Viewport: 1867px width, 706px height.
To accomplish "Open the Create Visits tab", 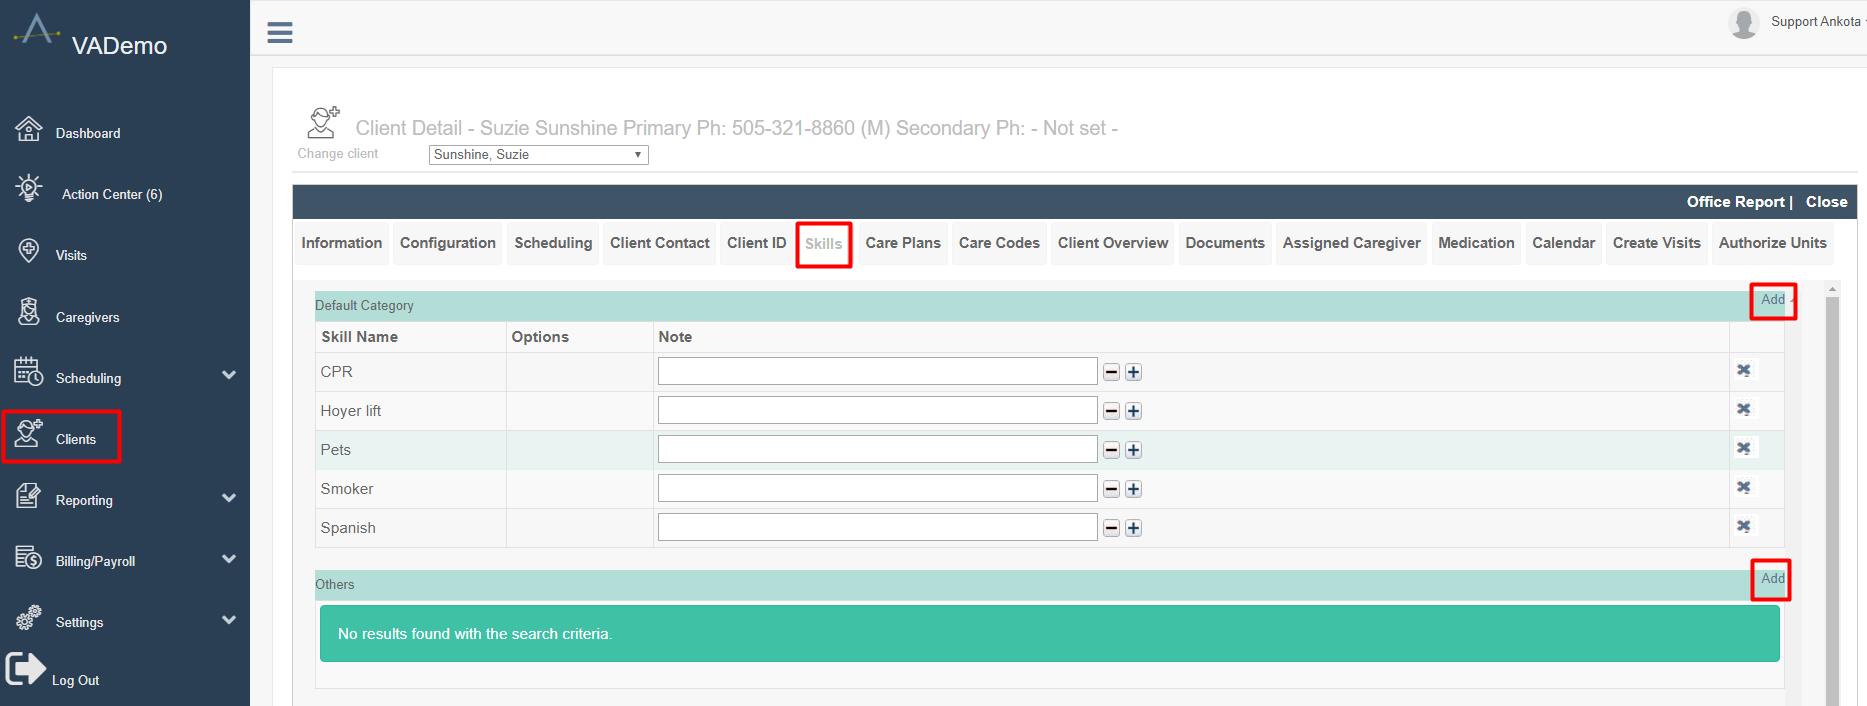I will pyautogui.click(x=1656, y=243).
